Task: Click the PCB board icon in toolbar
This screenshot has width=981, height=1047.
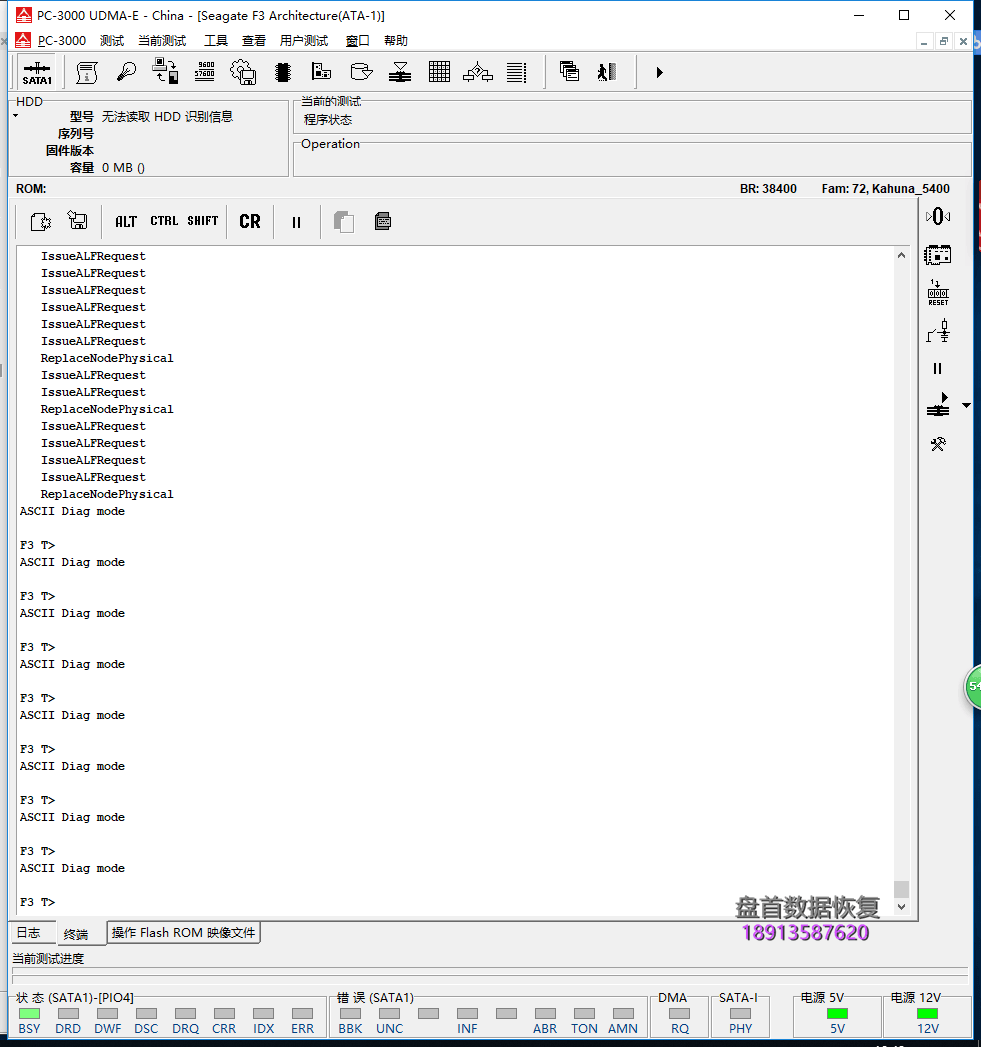Action: [321, 71]
